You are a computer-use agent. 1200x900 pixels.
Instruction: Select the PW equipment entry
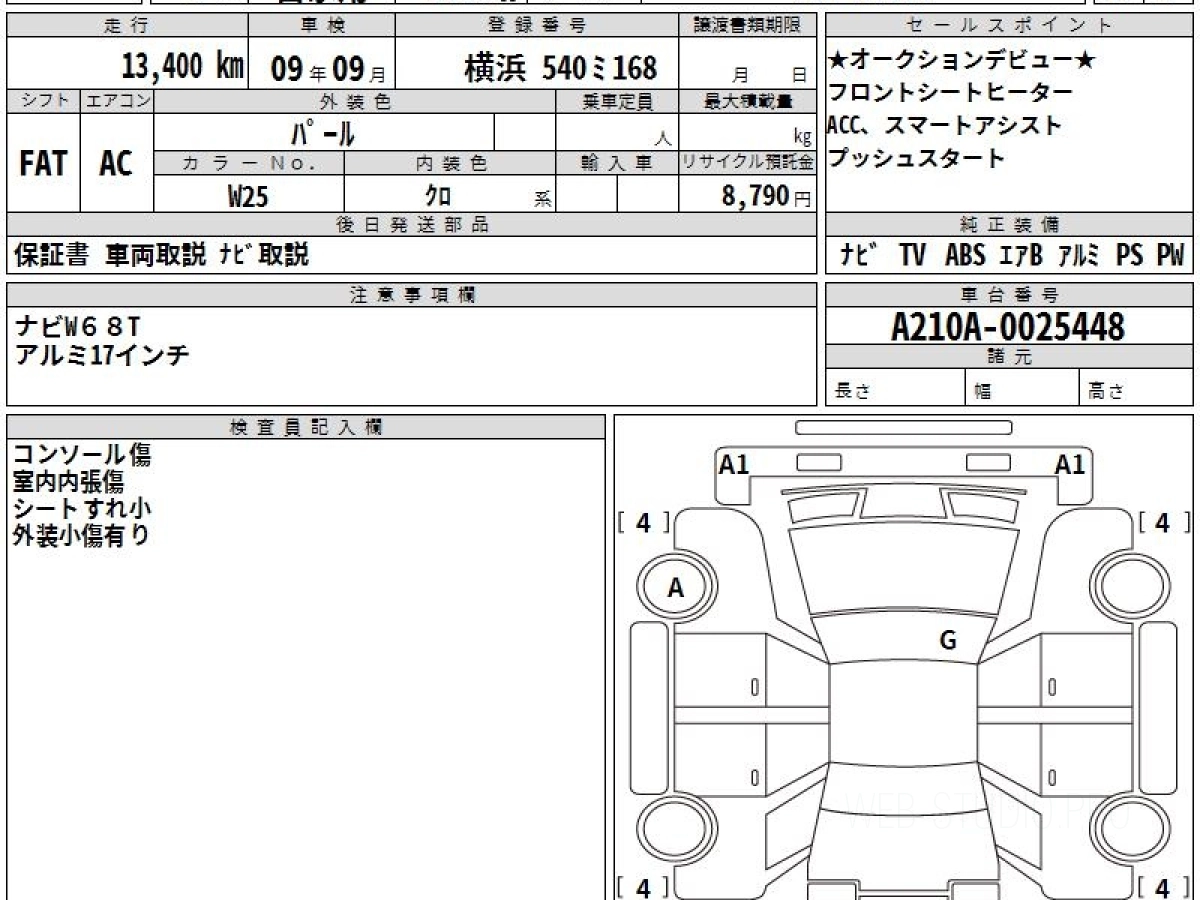coord(1170,255)
